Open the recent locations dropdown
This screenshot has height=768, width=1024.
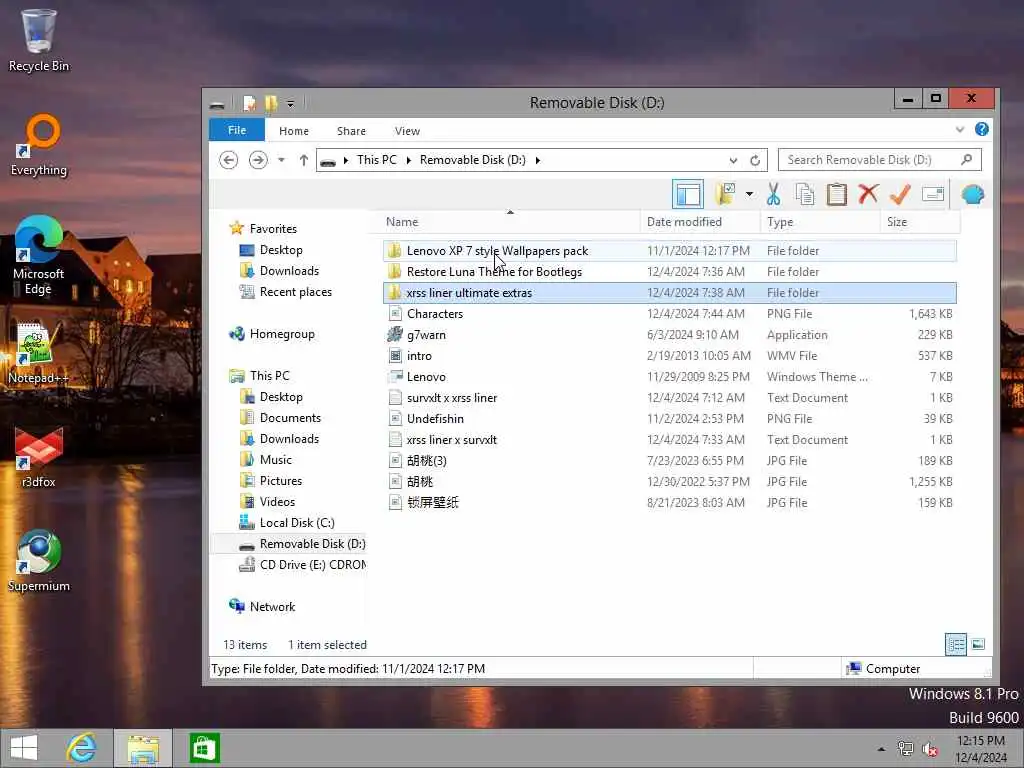click(x=281, y=160)
